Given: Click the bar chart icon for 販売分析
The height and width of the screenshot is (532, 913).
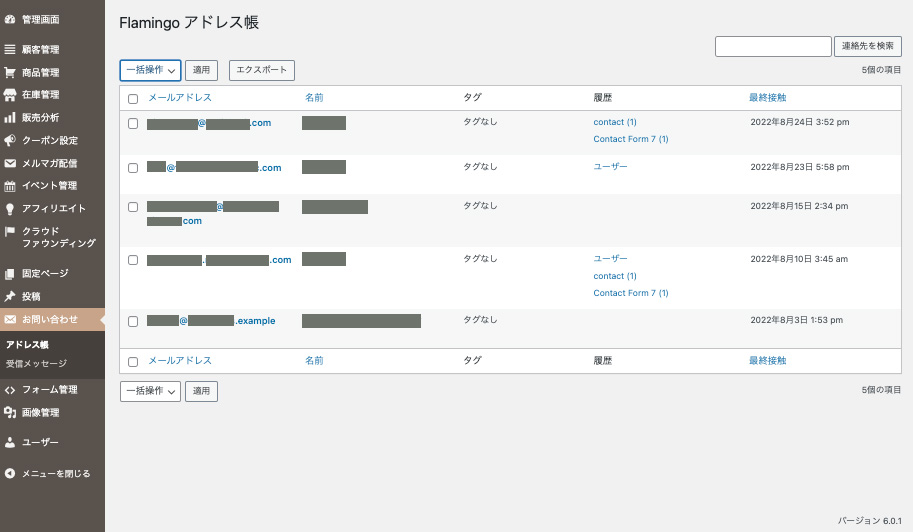Looking at the screenshot, I should (x=10, y=118).
